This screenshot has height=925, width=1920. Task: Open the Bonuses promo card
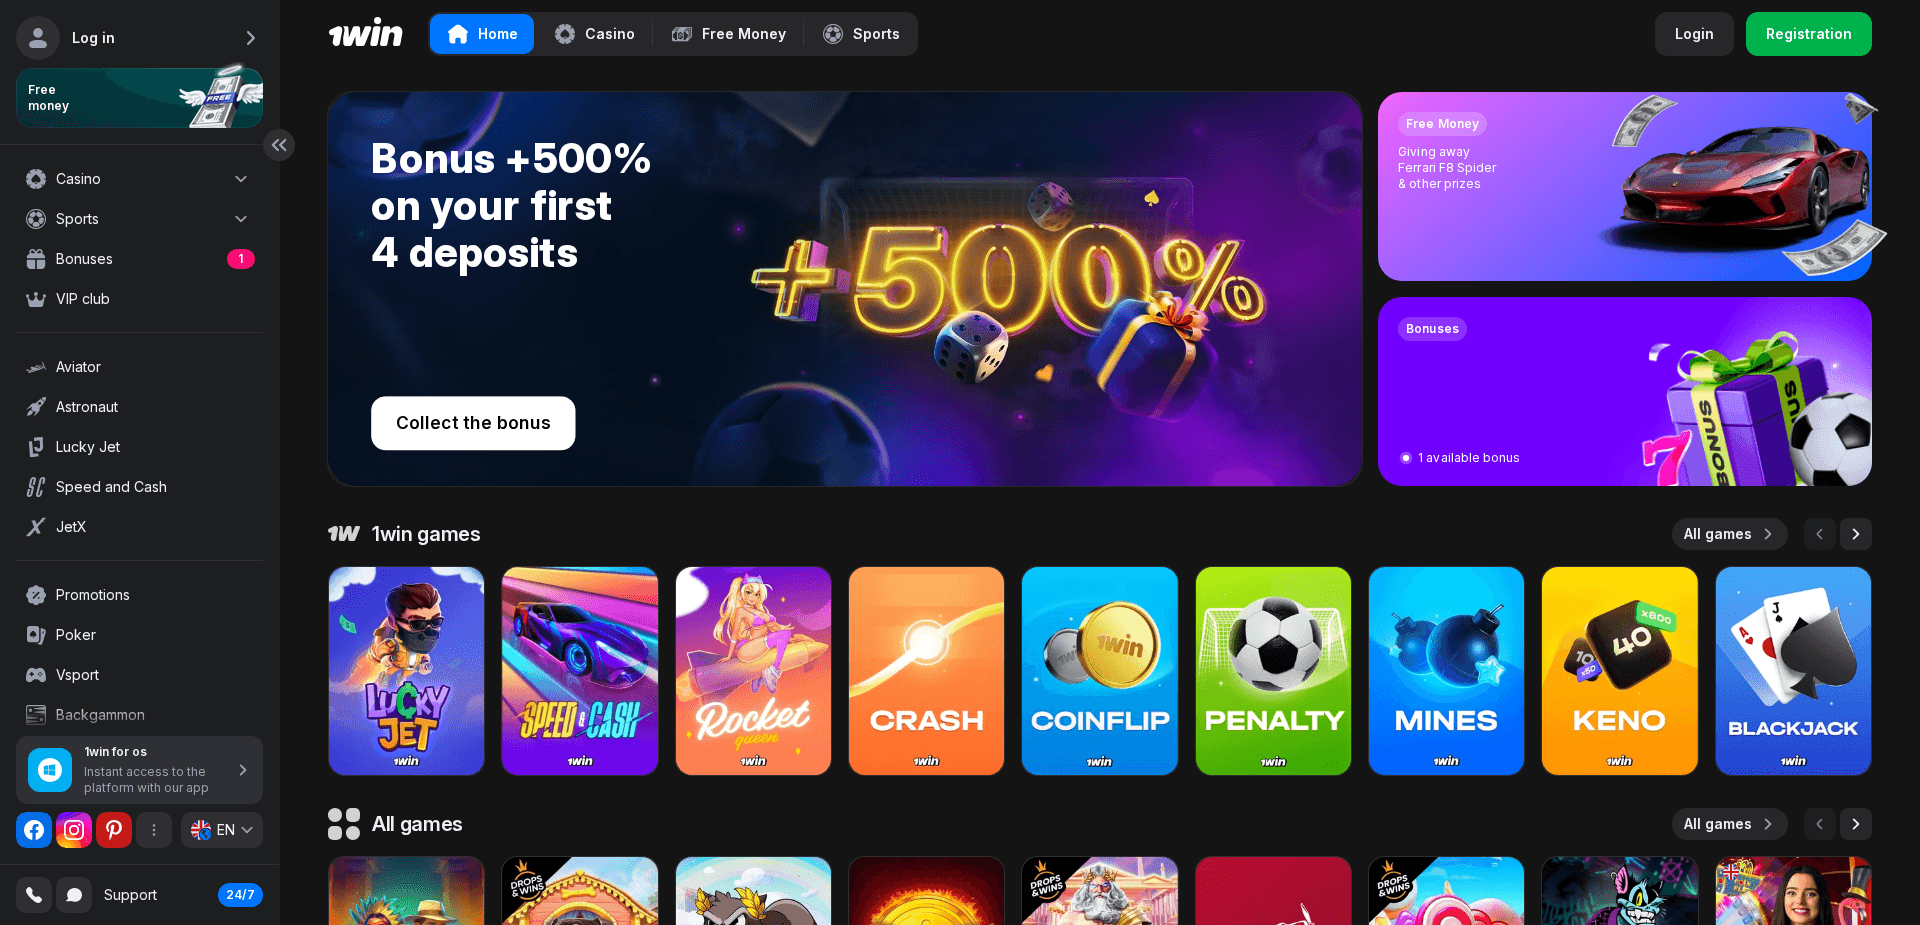pyautogui.click(x=1625, y=391)
